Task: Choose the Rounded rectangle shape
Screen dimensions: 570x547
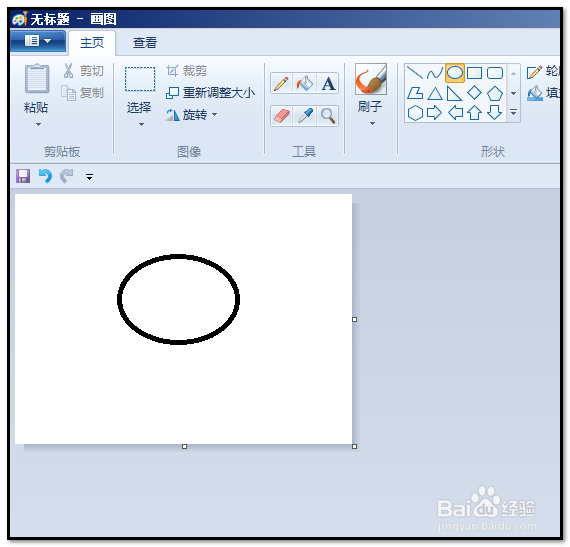Action: (x=495, y=73)
